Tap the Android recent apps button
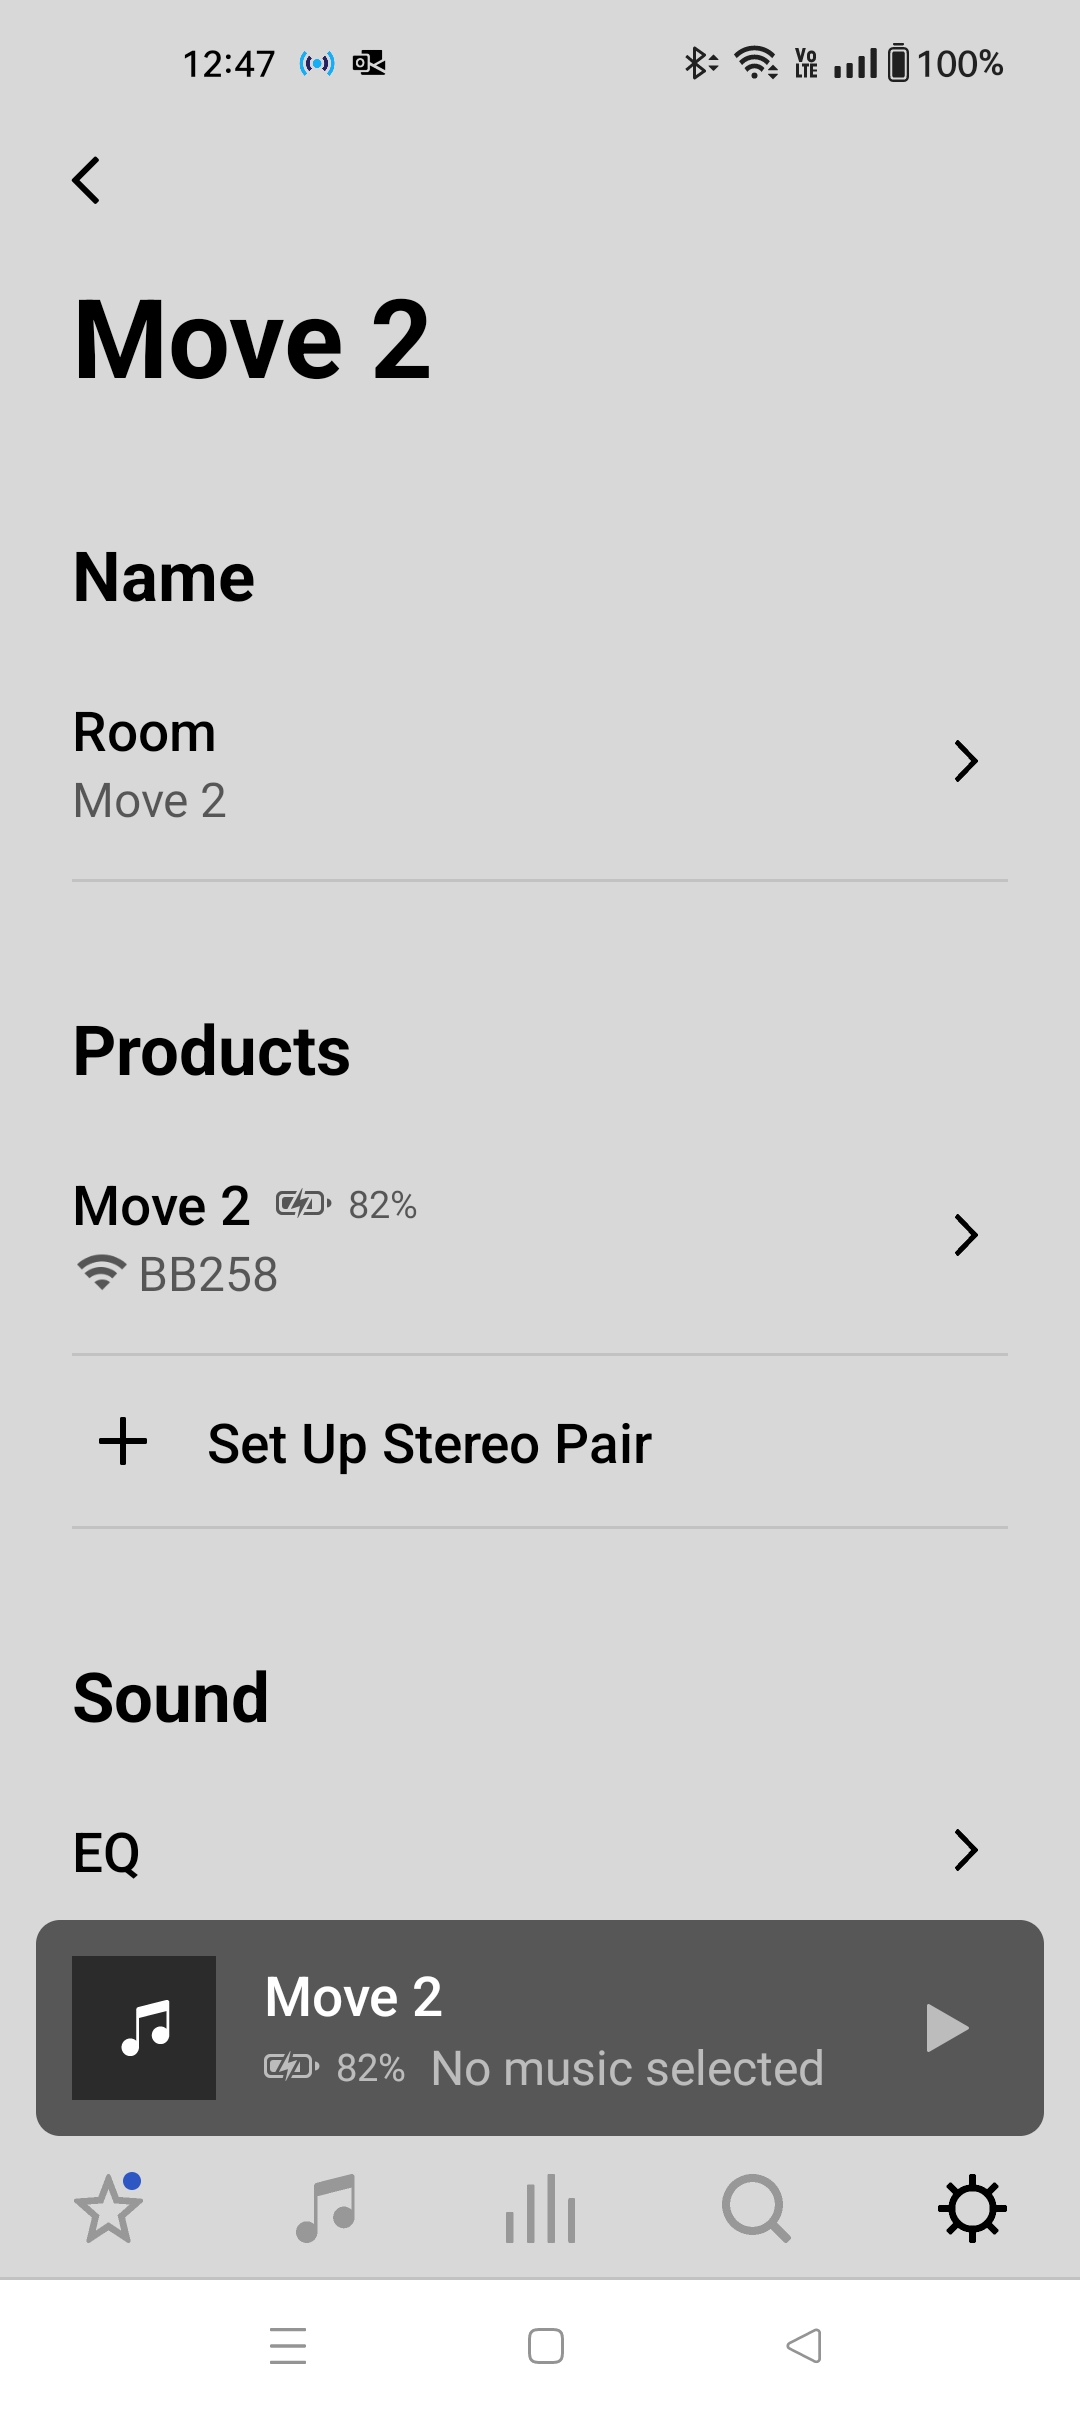 [288, 2346]
